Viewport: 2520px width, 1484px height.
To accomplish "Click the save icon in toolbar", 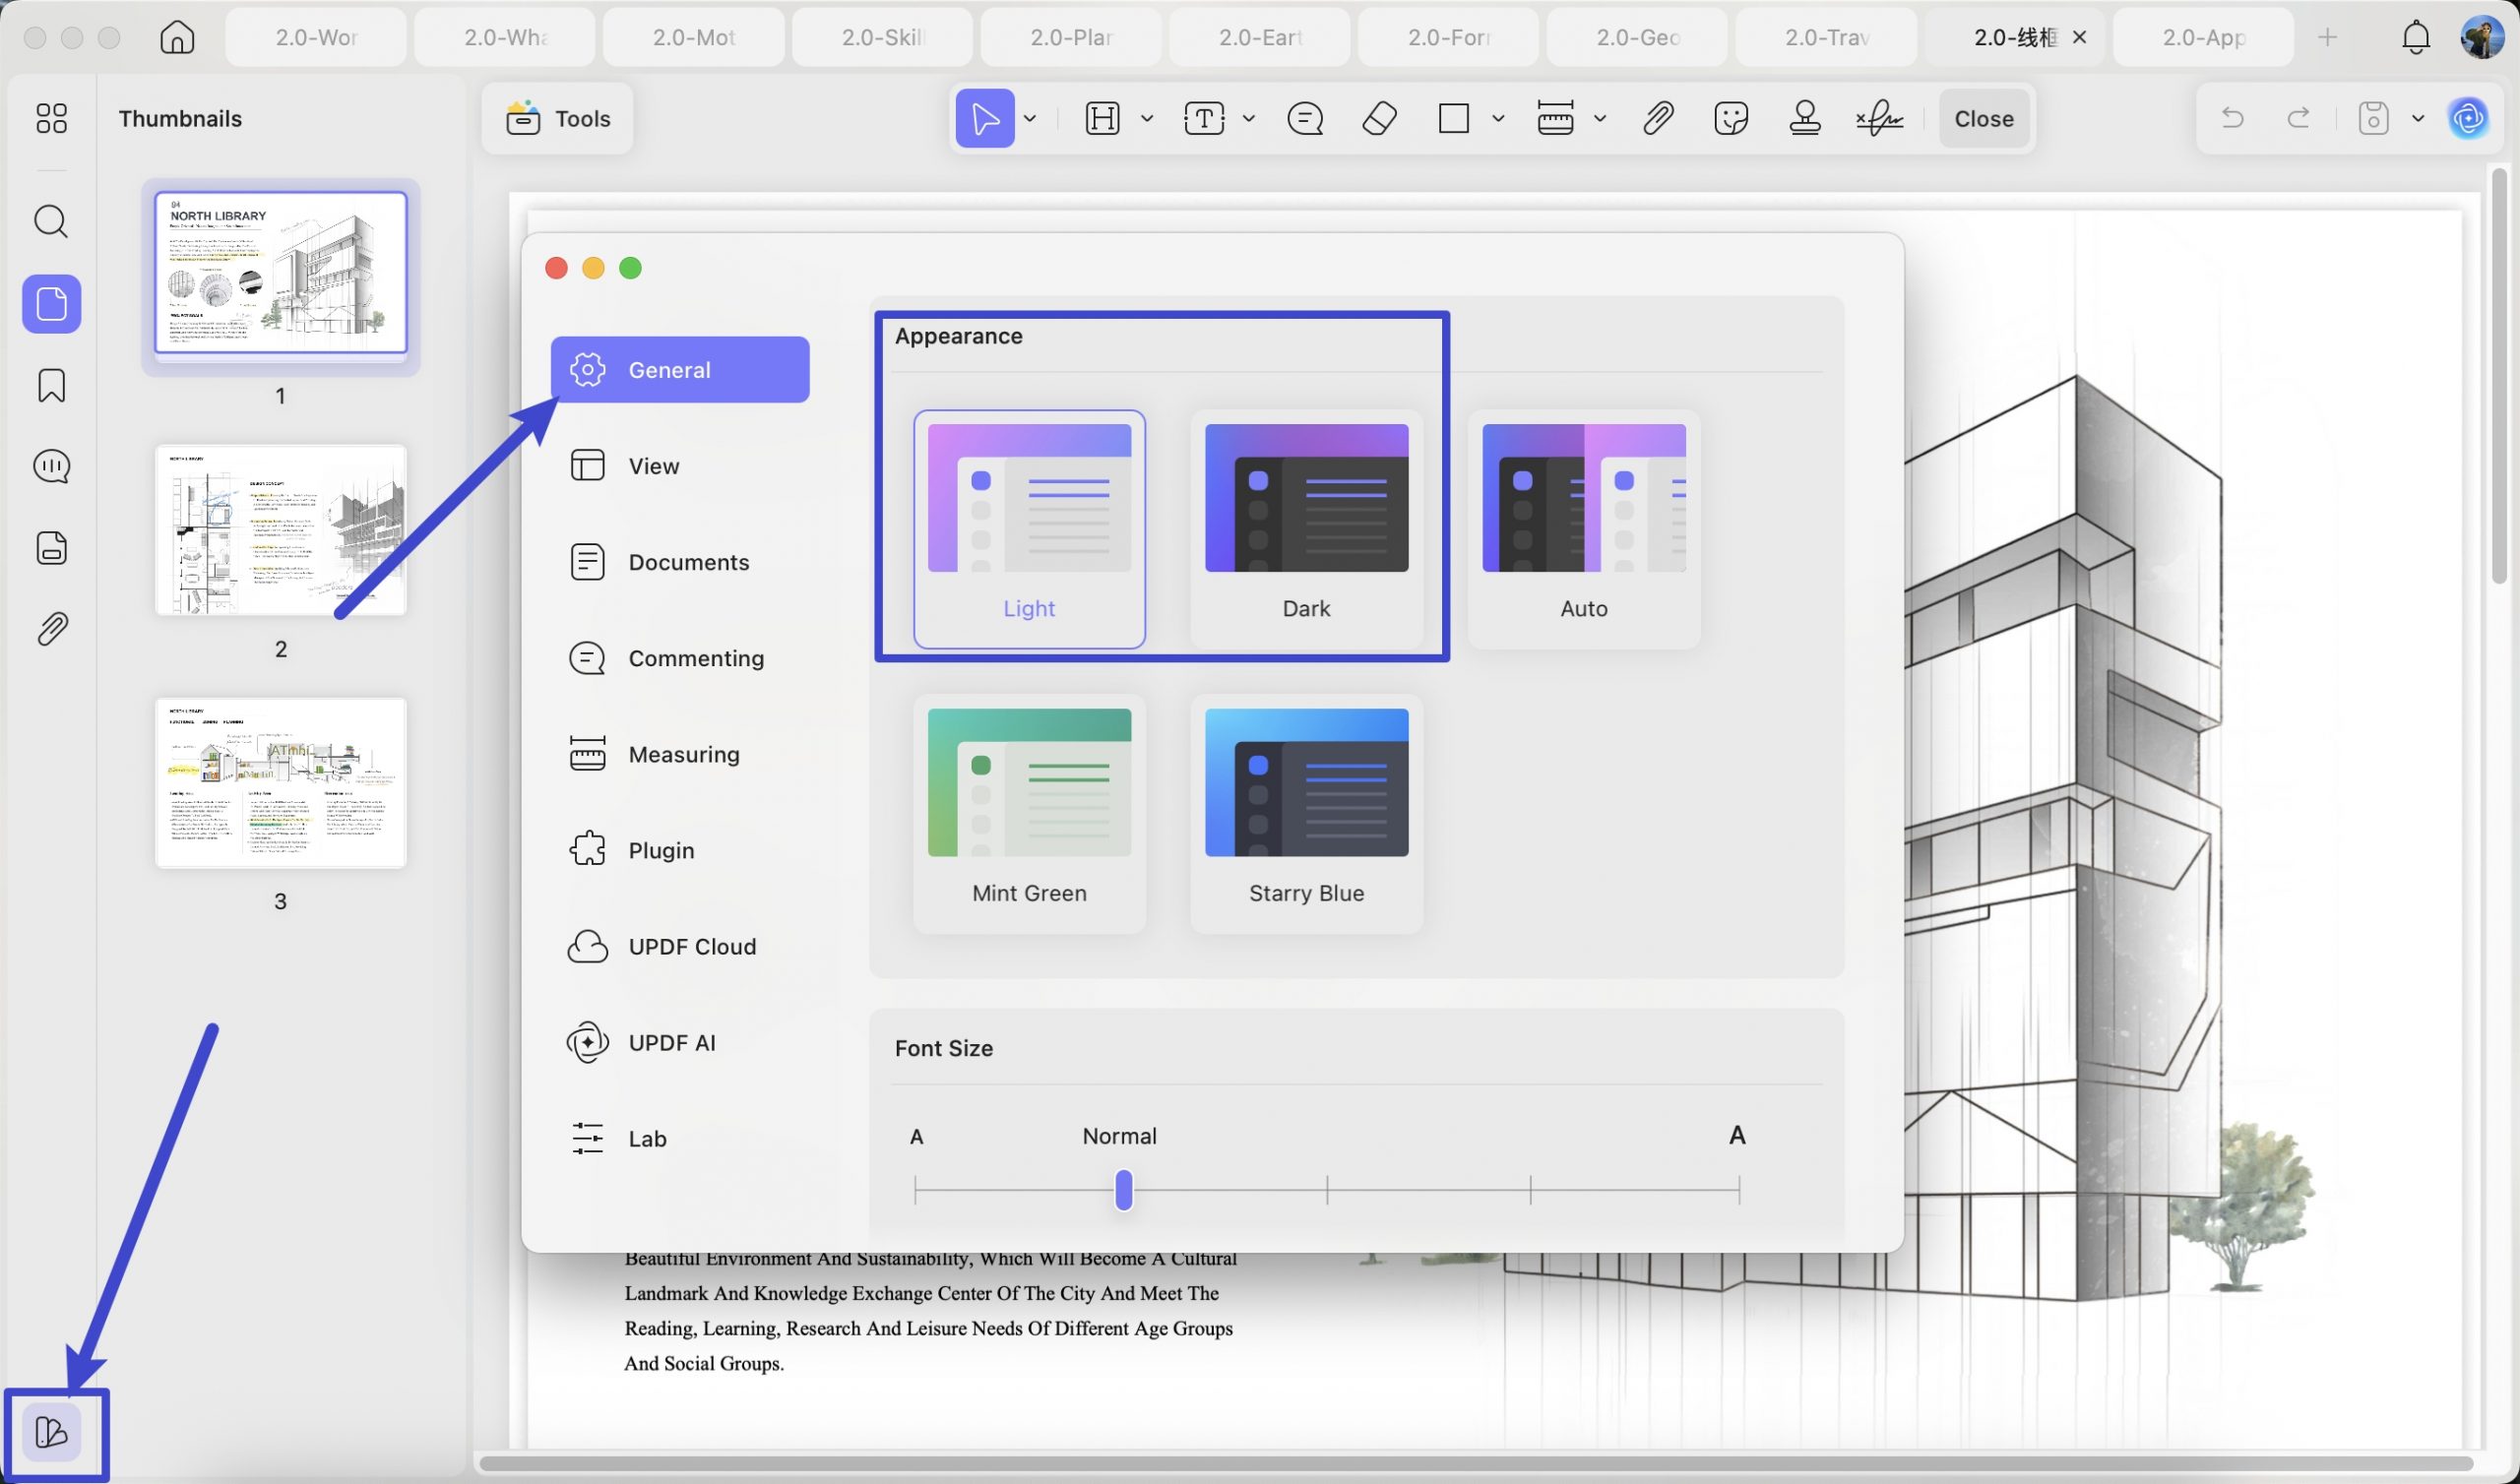I will 2373,118.
